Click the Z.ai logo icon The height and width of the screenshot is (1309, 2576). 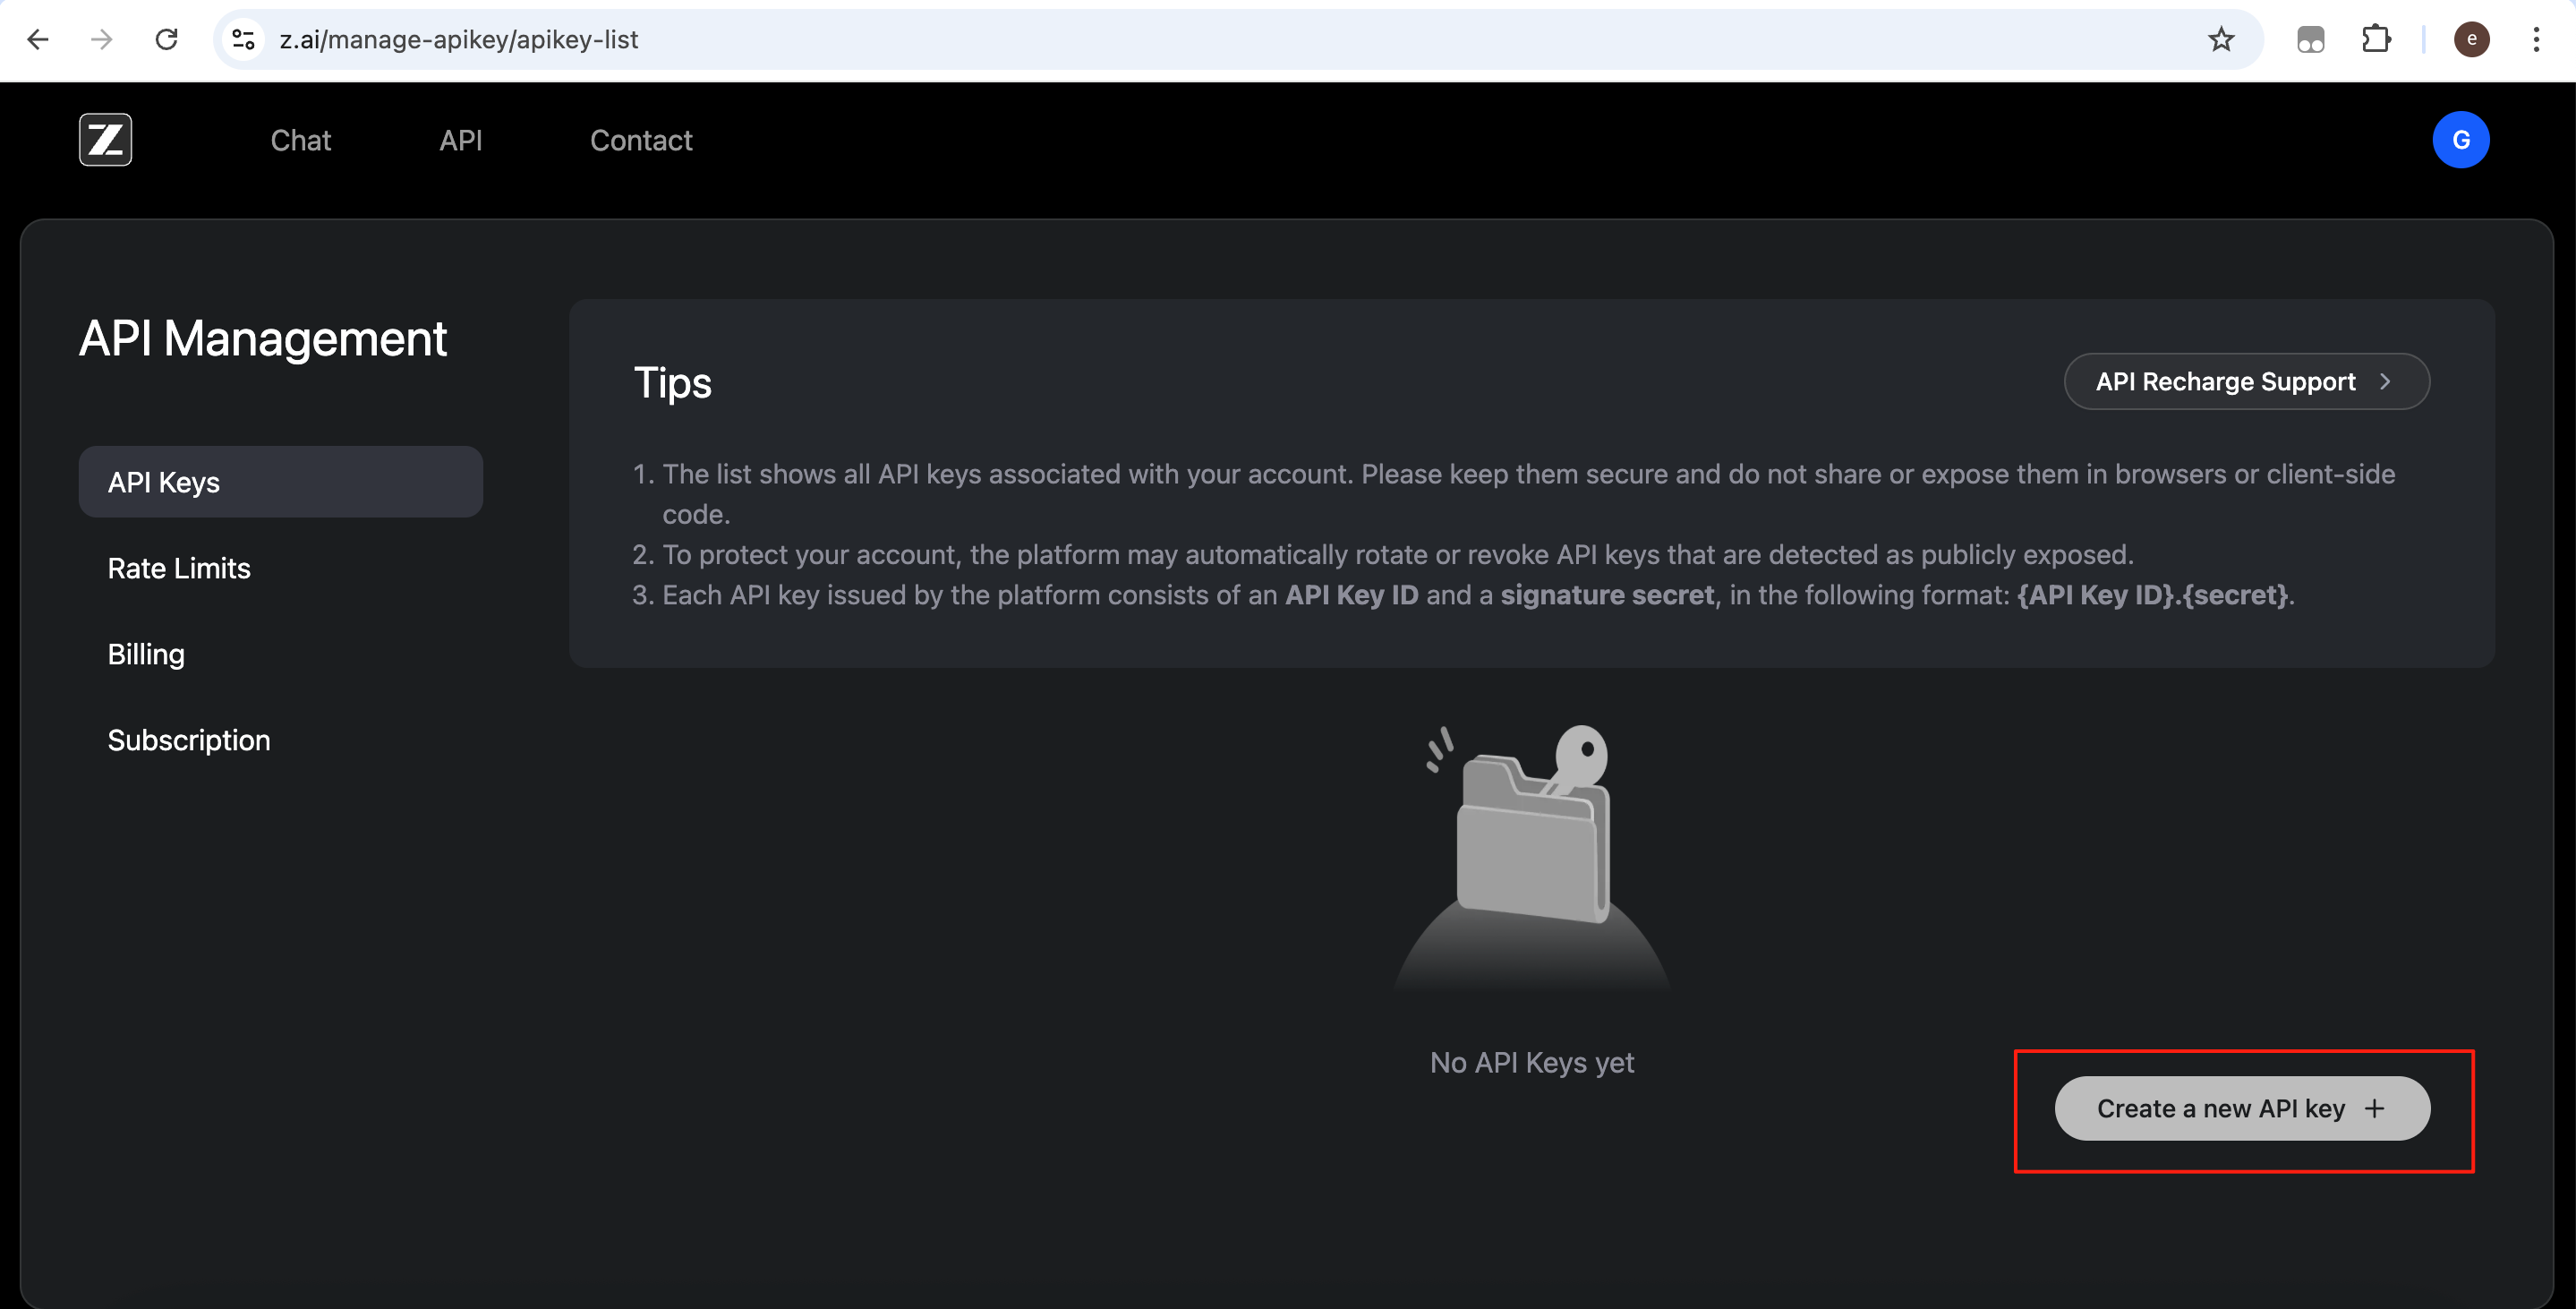tap(105, 140)
